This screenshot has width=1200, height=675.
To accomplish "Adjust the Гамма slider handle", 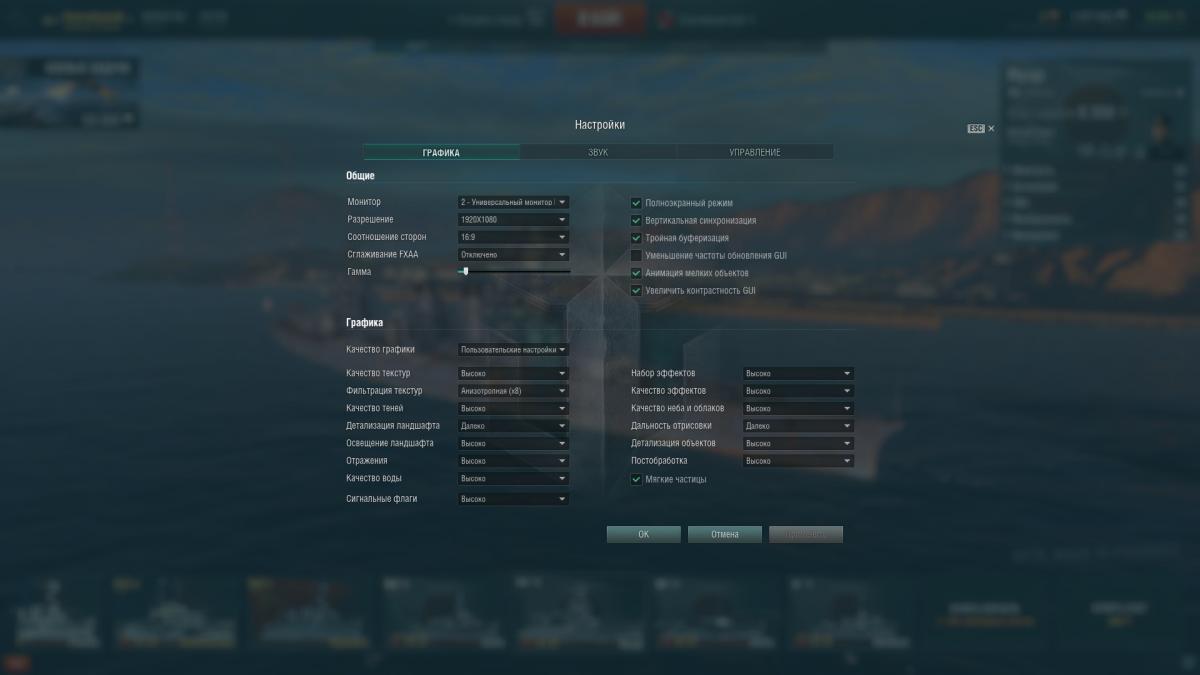I will (465, 271).
